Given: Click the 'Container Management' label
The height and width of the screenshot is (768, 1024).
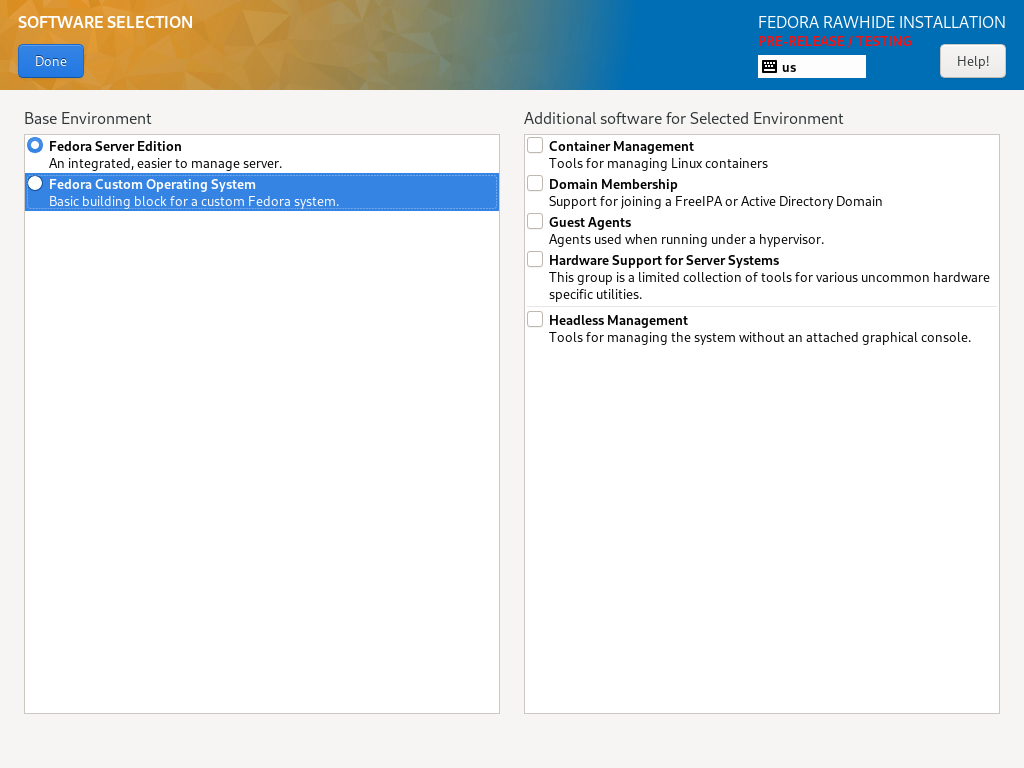Looking at the screenshot, I should coord(621,146).
